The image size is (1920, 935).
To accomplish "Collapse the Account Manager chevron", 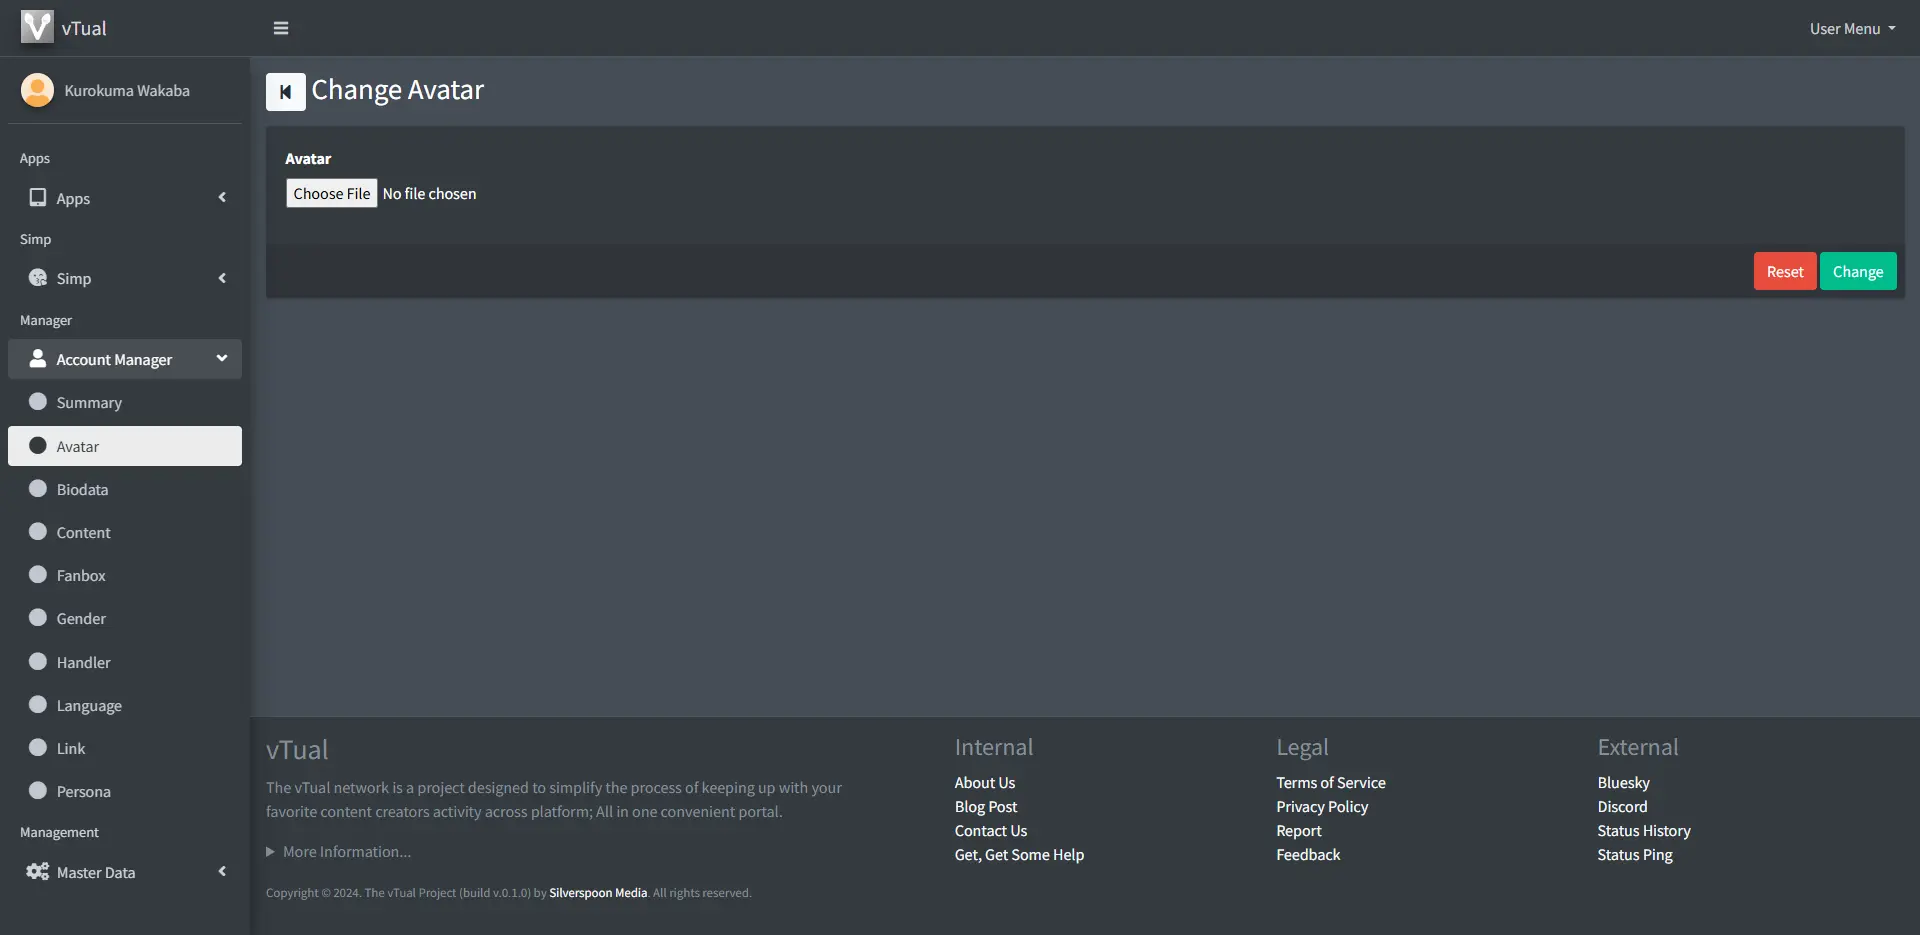I will click(x=222, y=358).
